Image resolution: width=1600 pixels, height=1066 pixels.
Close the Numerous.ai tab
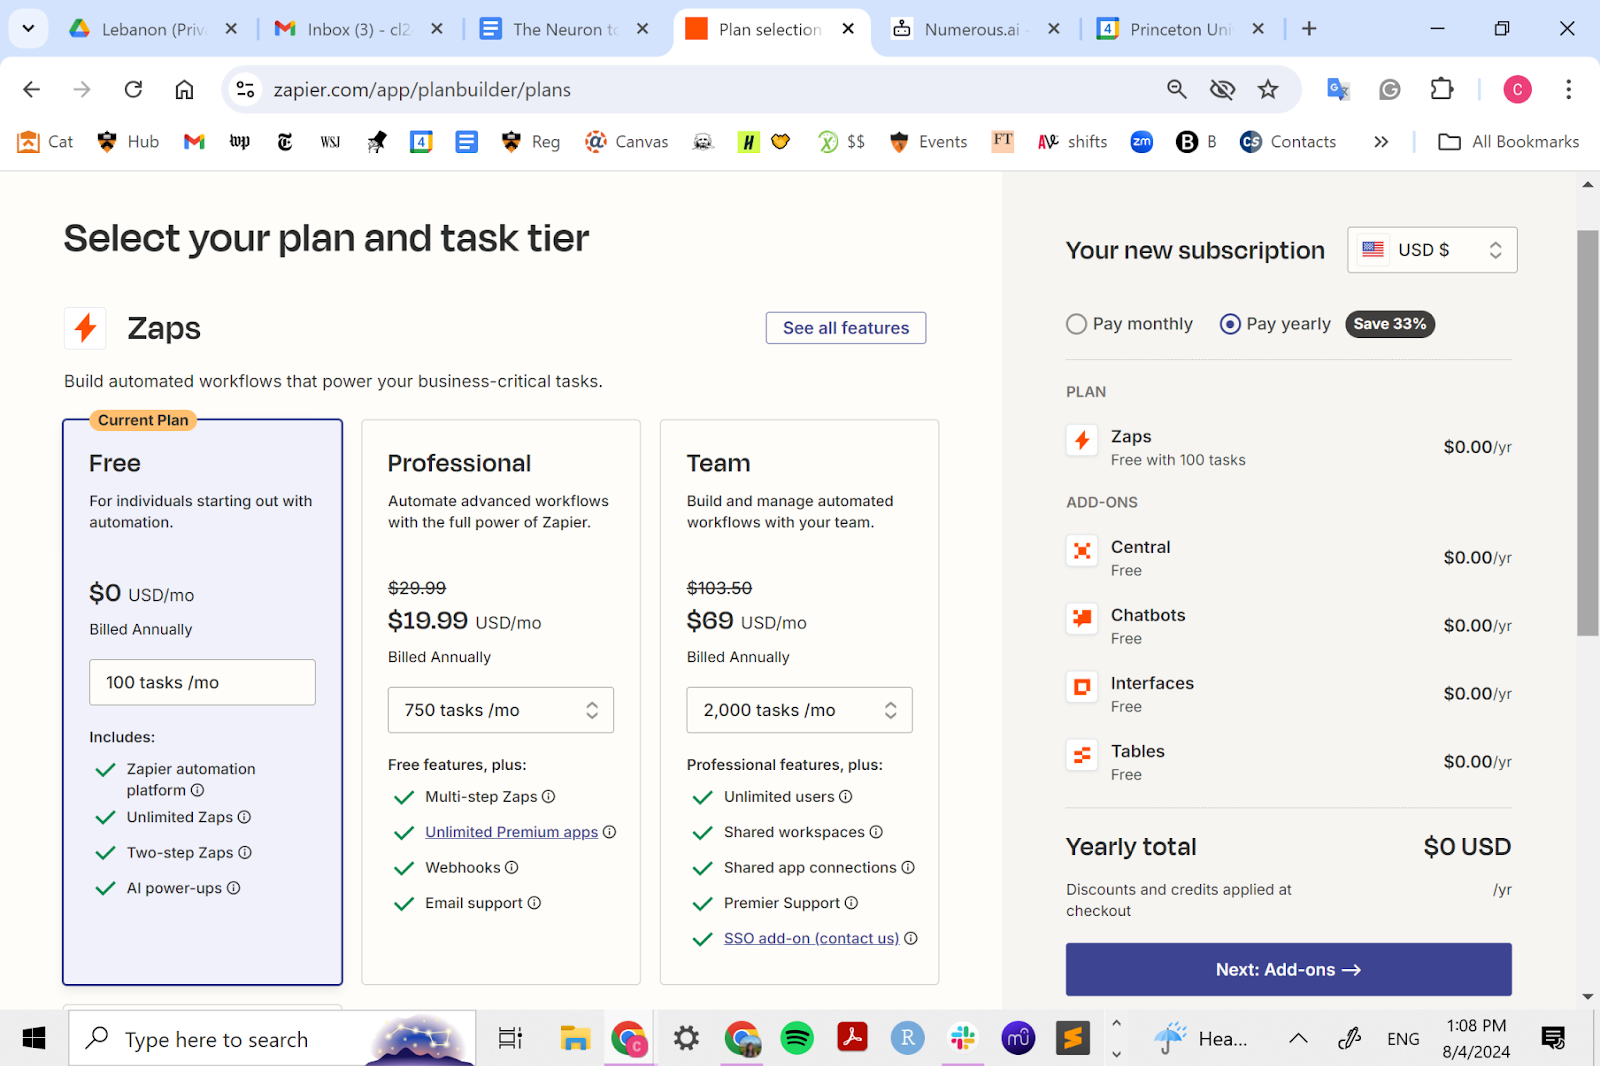point(1053,29)
